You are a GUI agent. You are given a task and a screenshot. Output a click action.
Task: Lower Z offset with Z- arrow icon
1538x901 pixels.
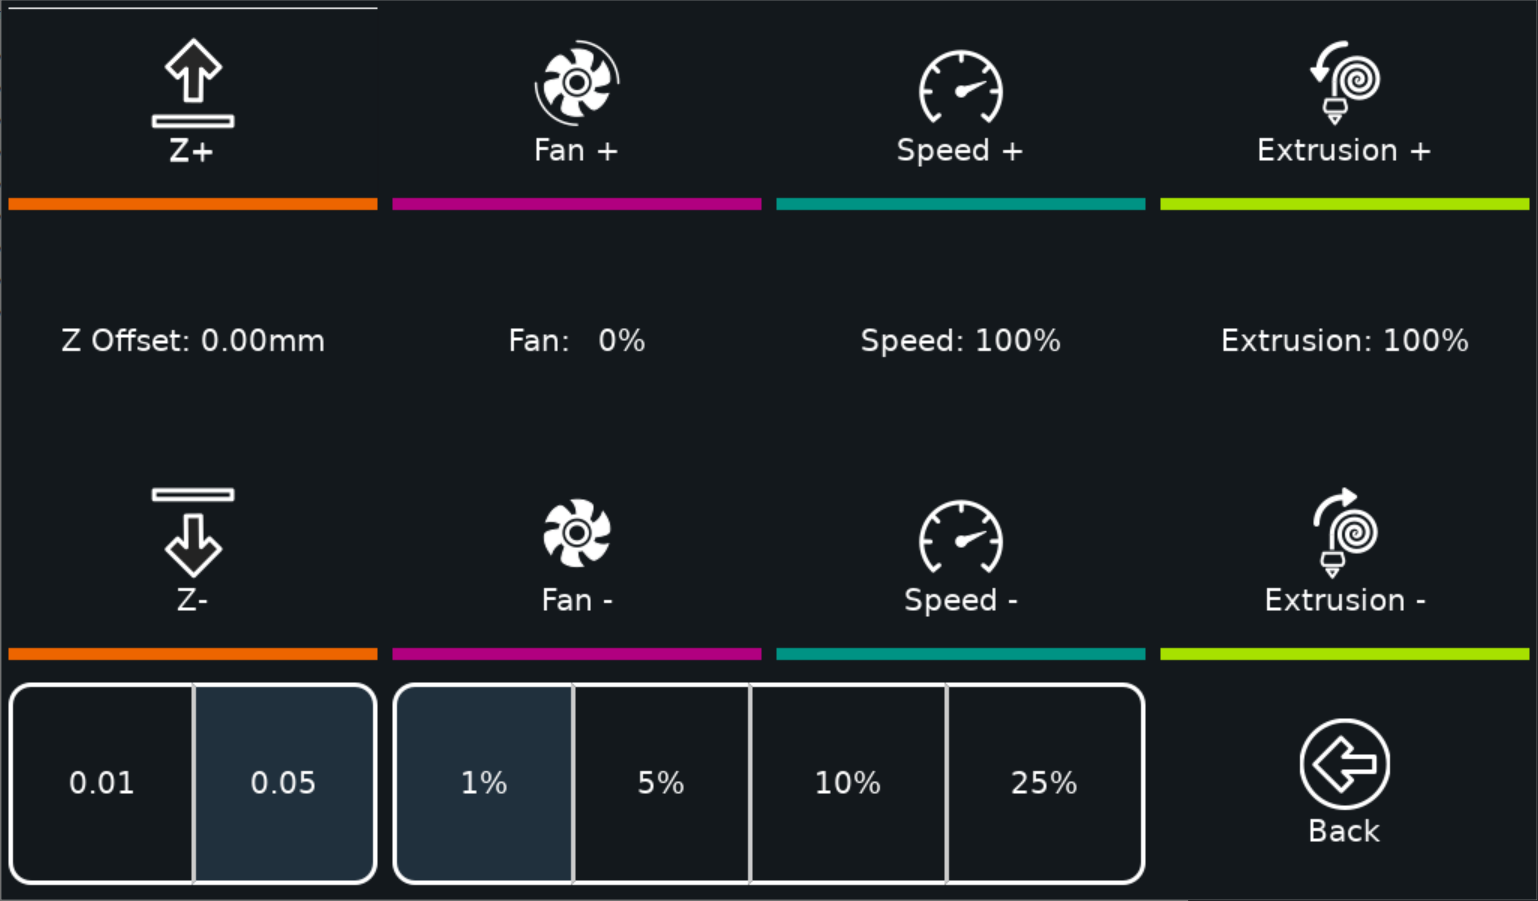pos(193,532)
